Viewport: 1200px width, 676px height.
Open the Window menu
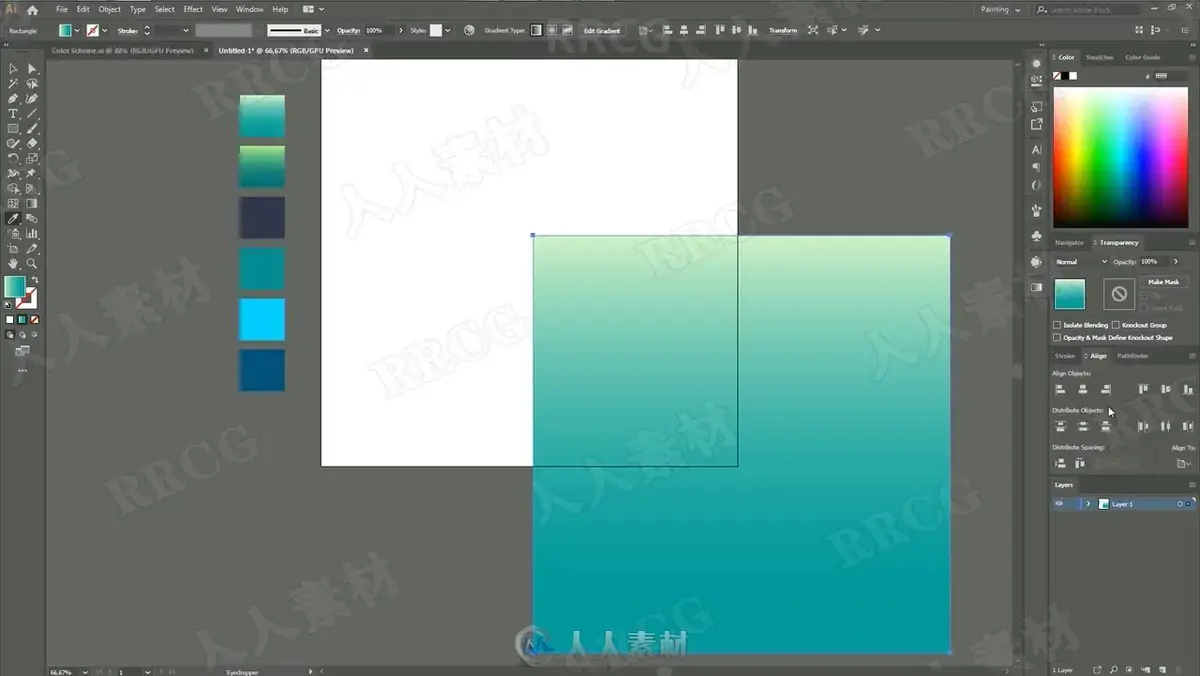[x=249, y=9]
